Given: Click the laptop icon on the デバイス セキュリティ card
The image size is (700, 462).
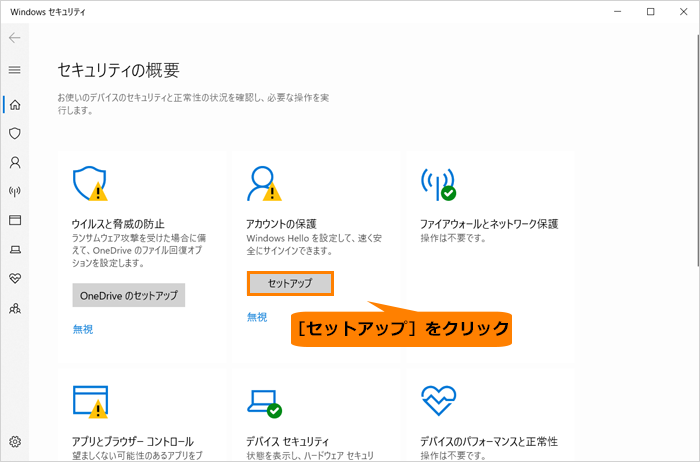Looking at the screenshot, I should pos(265,403).
